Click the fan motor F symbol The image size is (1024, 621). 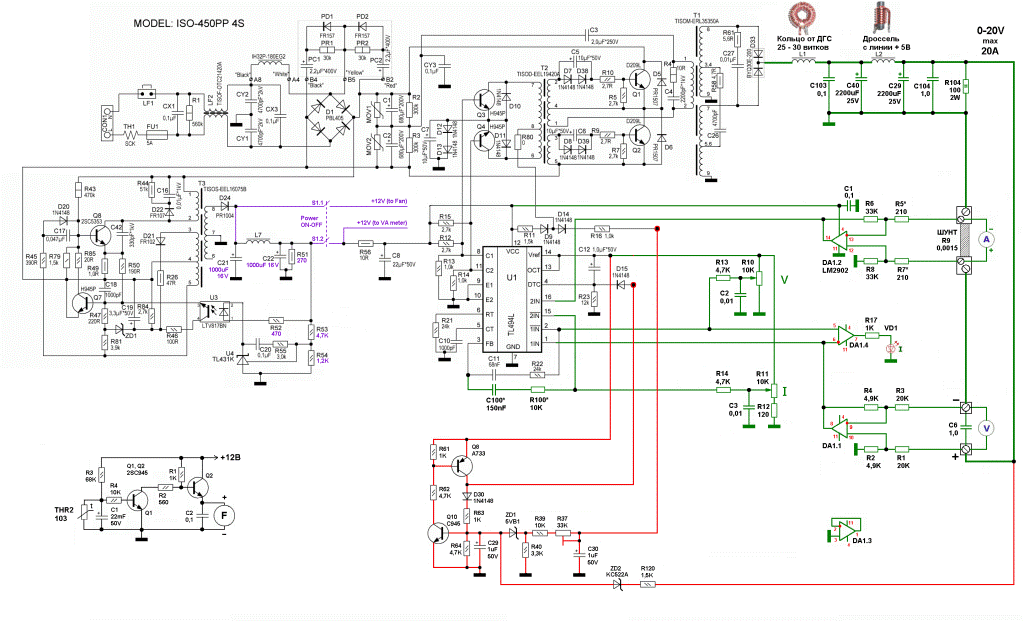pos(225,516)
